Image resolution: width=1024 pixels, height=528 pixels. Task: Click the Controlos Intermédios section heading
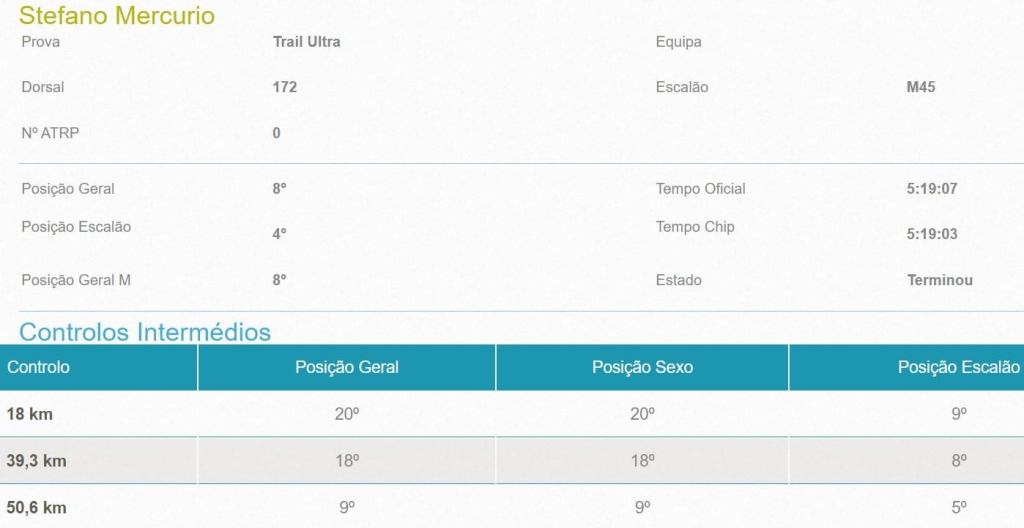click(x=145, y=332)
